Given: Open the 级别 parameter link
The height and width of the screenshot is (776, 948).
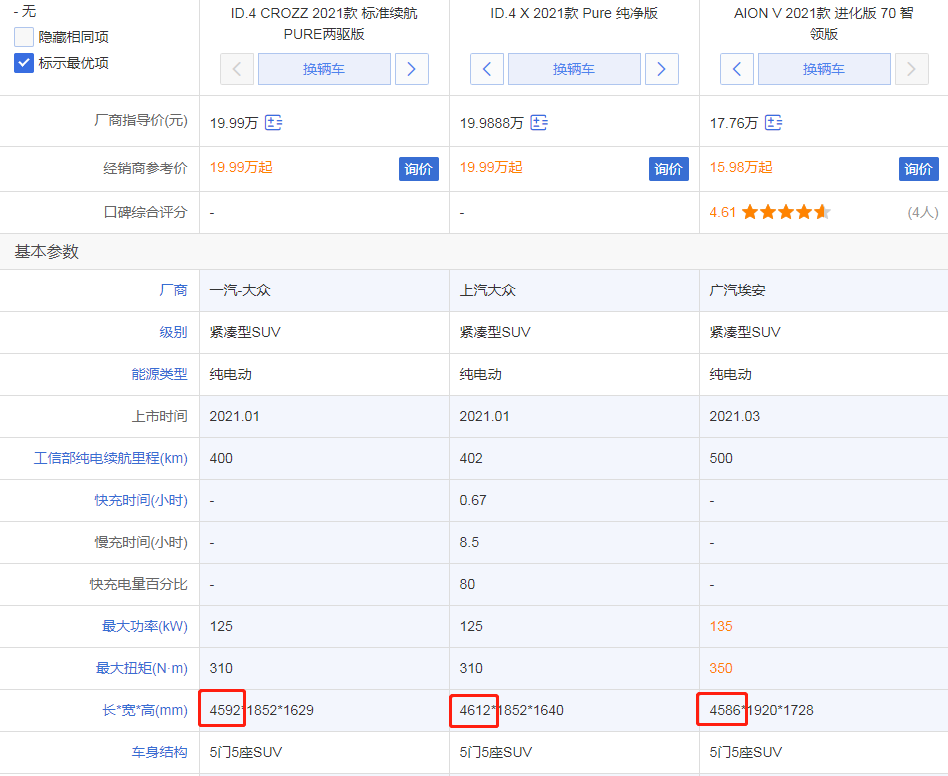Looking at the screenshot, I should point(174,332).
